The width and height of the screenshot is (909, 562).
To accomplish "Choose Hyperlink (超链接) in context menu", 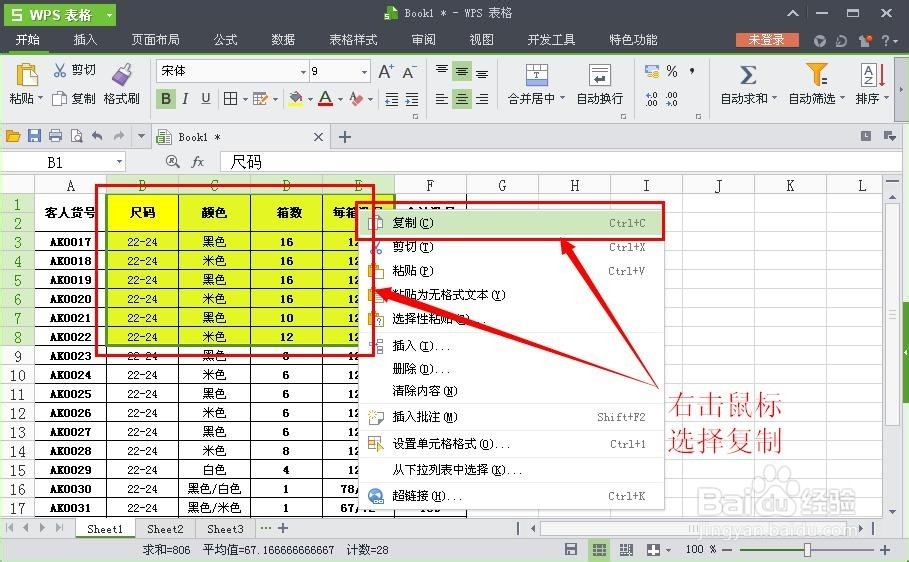I will click(511, 496).
